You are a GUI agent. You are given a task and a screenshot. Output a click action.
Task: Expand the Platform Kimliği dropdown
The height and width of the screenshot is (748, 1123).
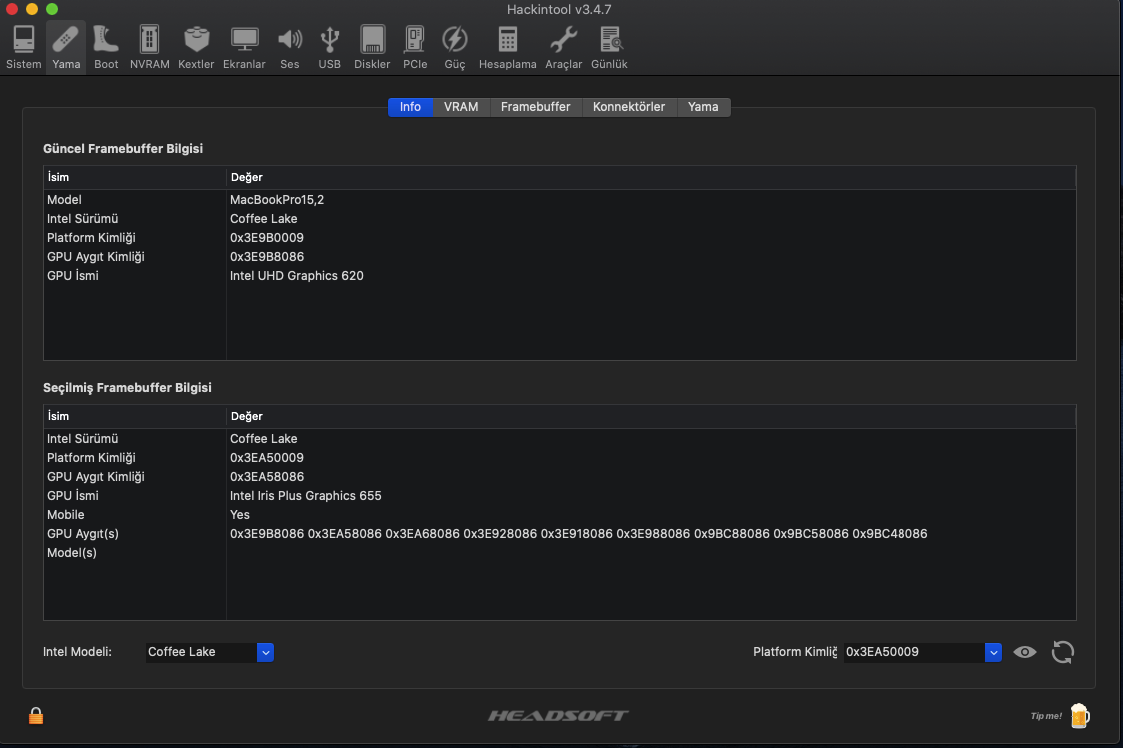[993, 651]
